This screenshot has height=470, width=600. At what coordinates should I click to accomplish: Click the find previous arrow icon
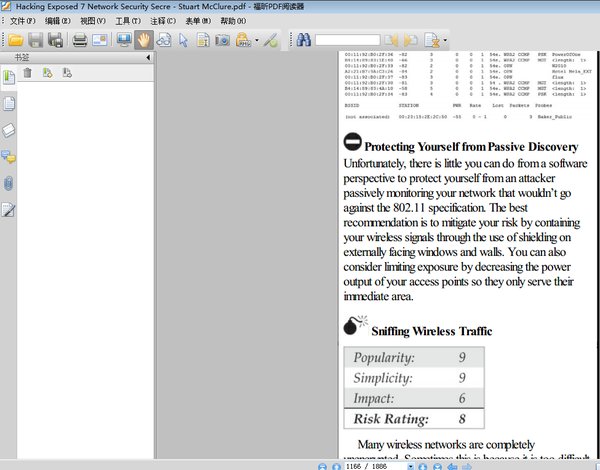391,40
